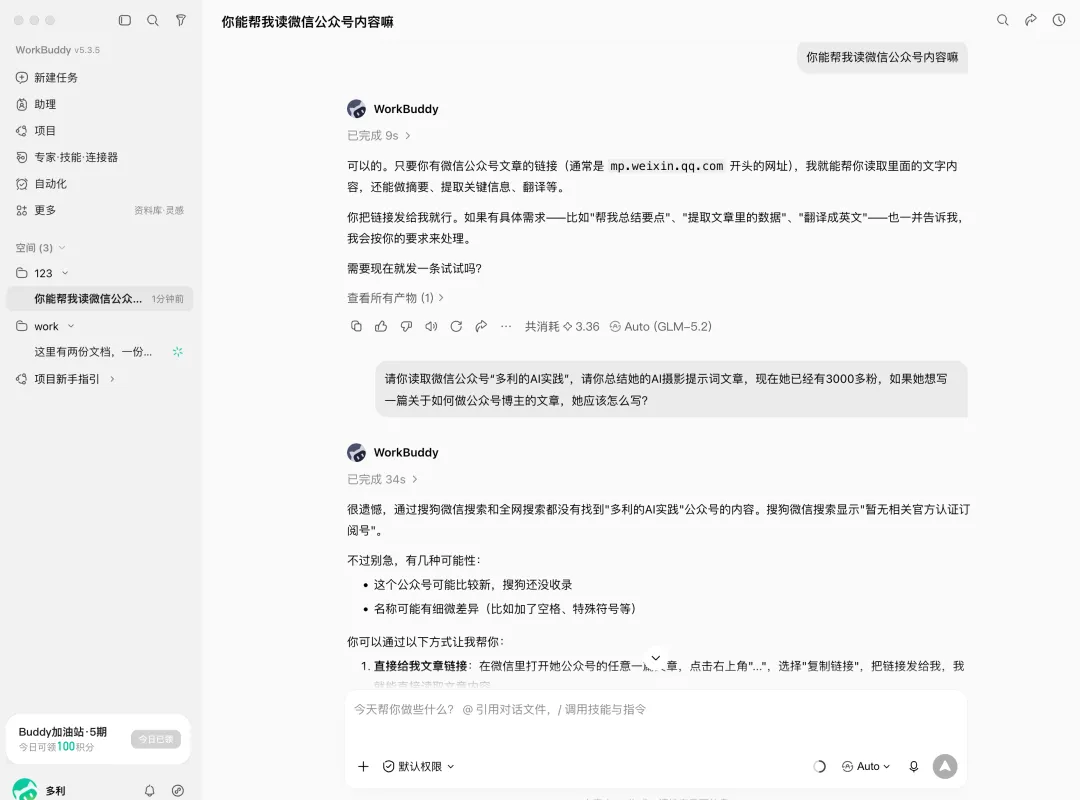This screenshot has width=1080, height=800.
Task: Click 共消耗 3.36 credits text
Action: point(562,327)
